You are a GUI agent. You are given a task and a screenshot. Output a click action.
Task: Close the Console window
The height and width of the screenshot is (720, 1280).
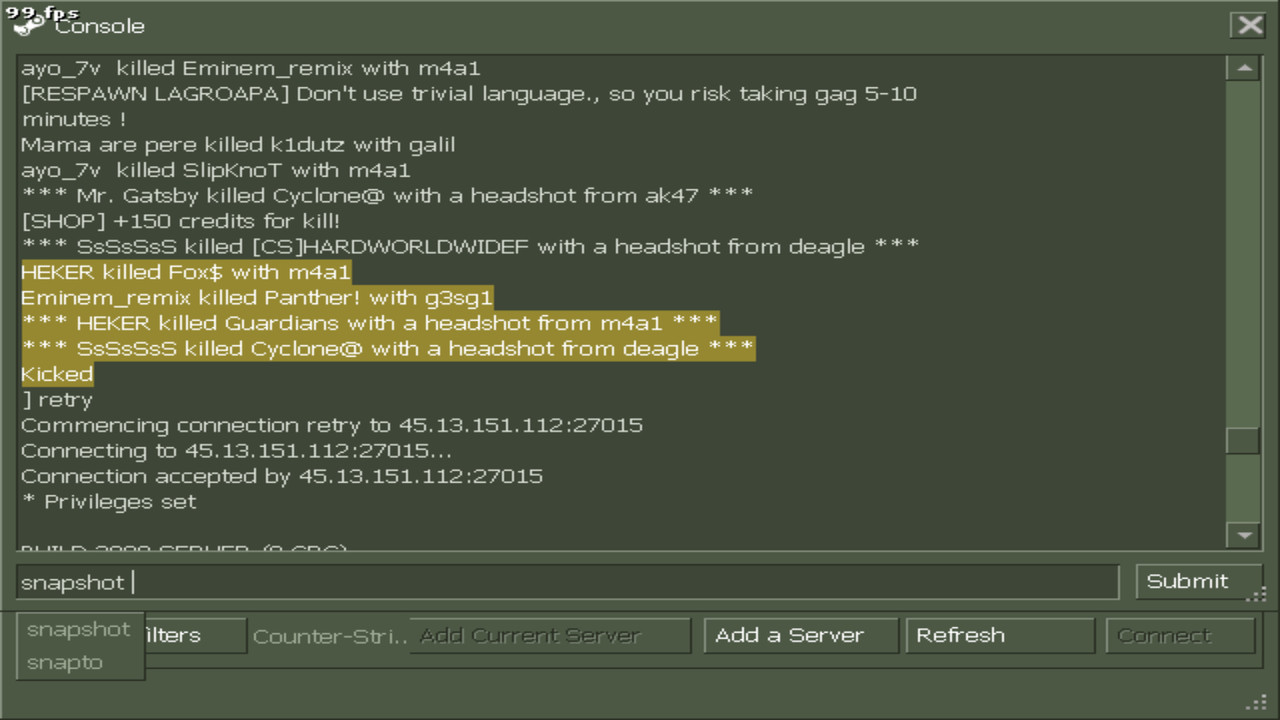pos(1250,25)
